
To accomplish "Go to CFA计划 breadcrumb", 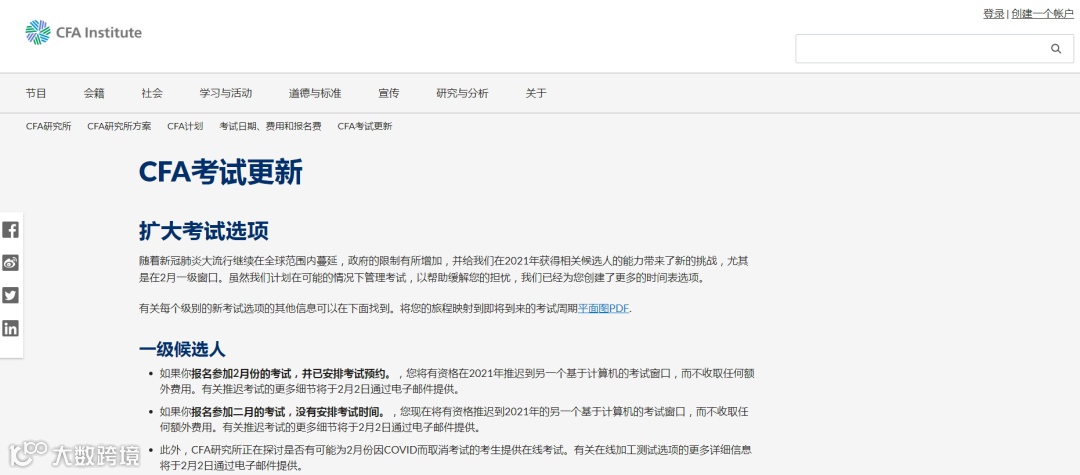I will 185,127.
